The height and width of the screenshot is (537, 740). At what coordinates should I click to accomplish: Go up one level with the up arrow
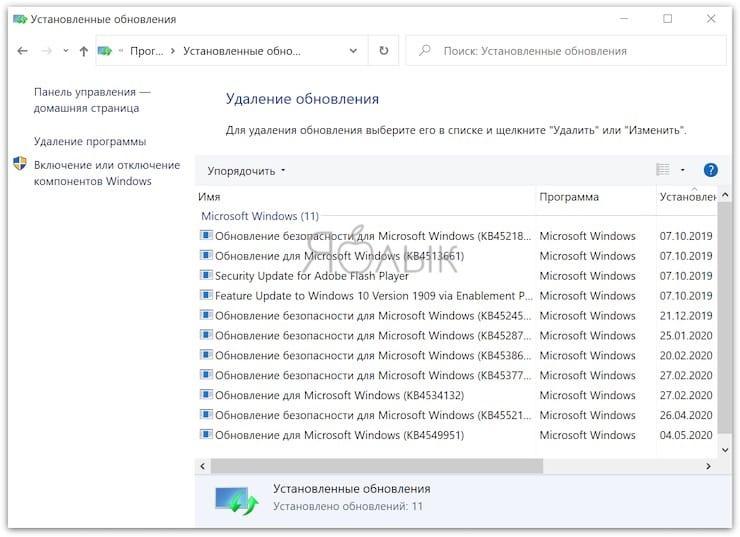pos(84,51)
